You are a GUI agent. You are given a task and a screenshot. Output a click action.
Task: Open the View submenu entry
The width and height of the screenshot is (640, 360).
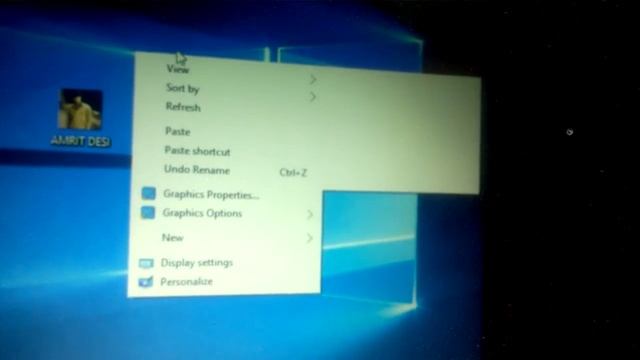(178, 69)
